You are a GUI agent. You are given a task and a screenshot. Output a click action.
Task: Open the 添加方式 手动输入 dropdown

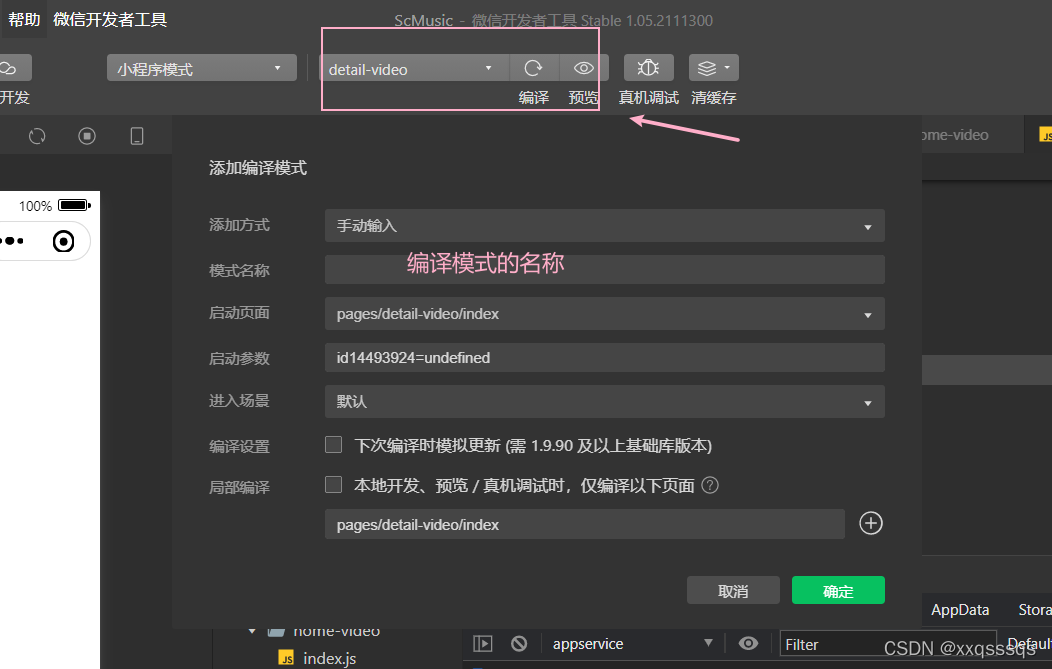(x=604, y=225)
